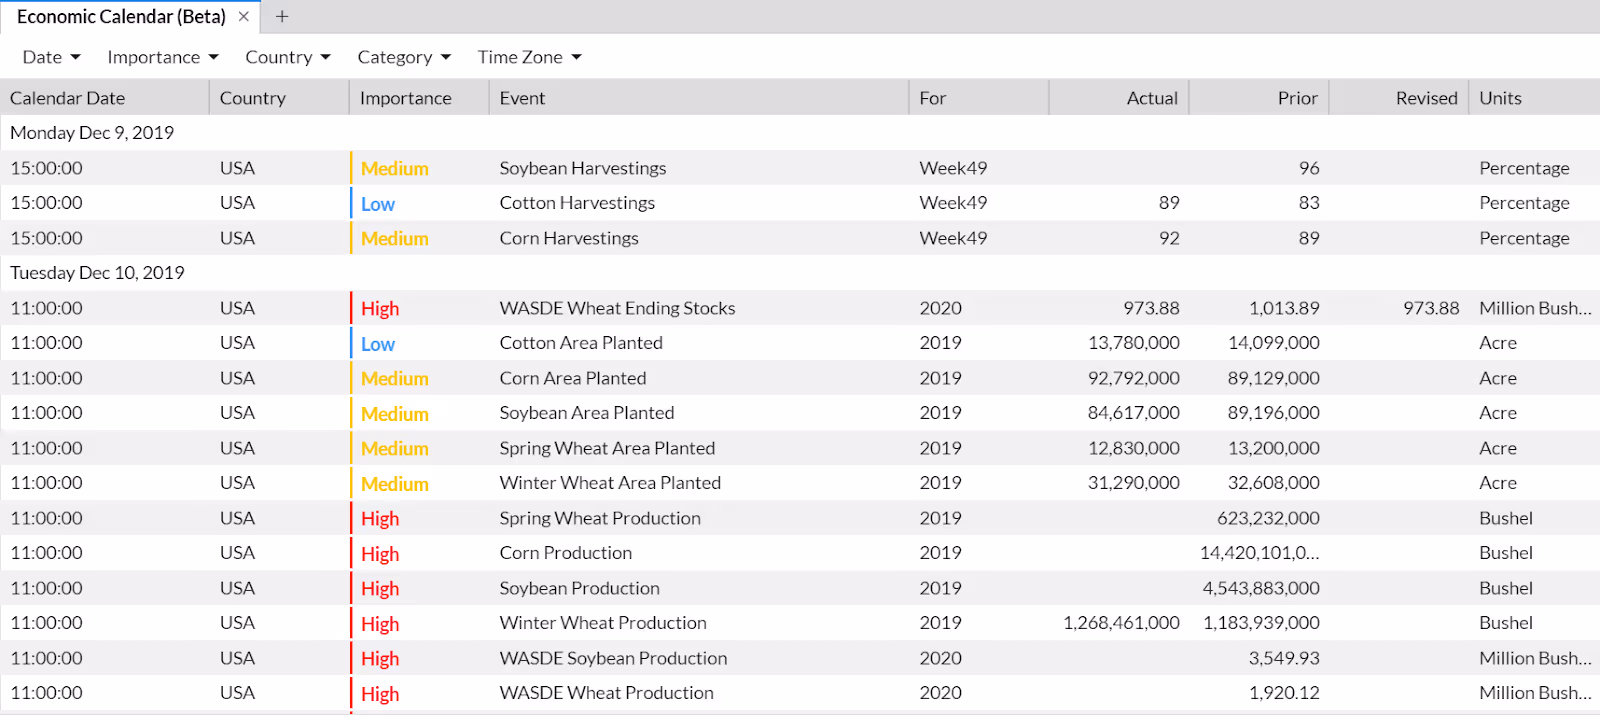
Task: Open the Category filter dropdown
Action: (404, 57)
